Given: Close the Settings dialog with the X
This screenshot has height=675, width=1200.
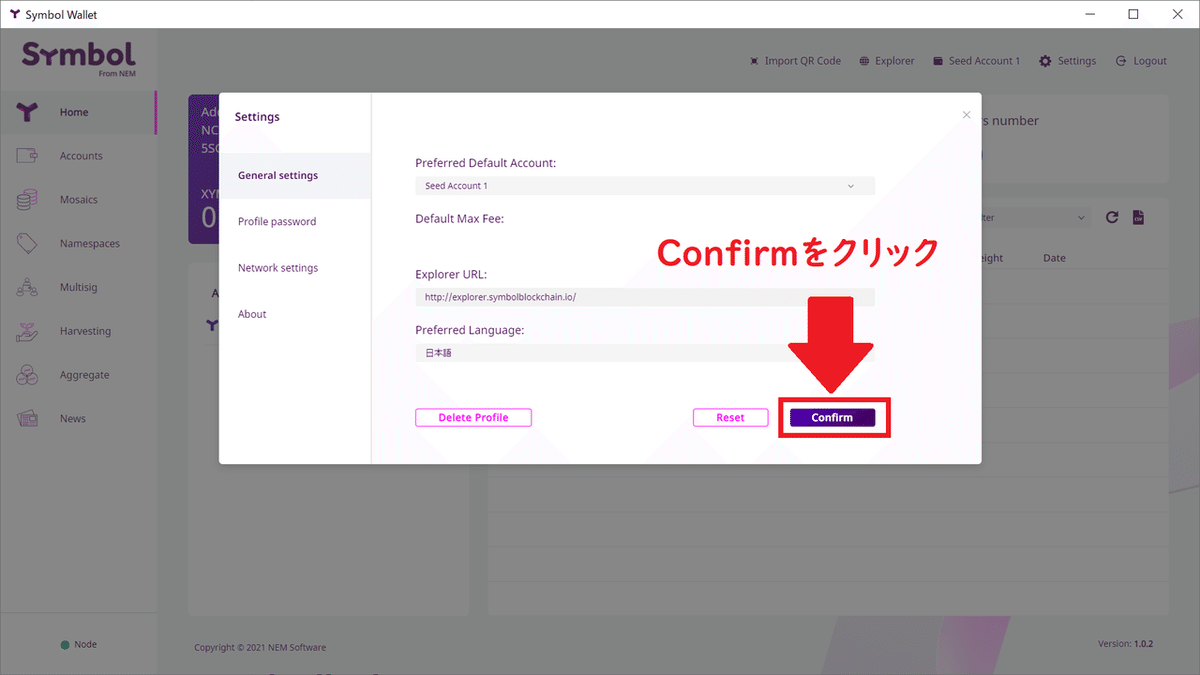Looking at the screenshot, I should pyautogui.click(x=966, y=115).
